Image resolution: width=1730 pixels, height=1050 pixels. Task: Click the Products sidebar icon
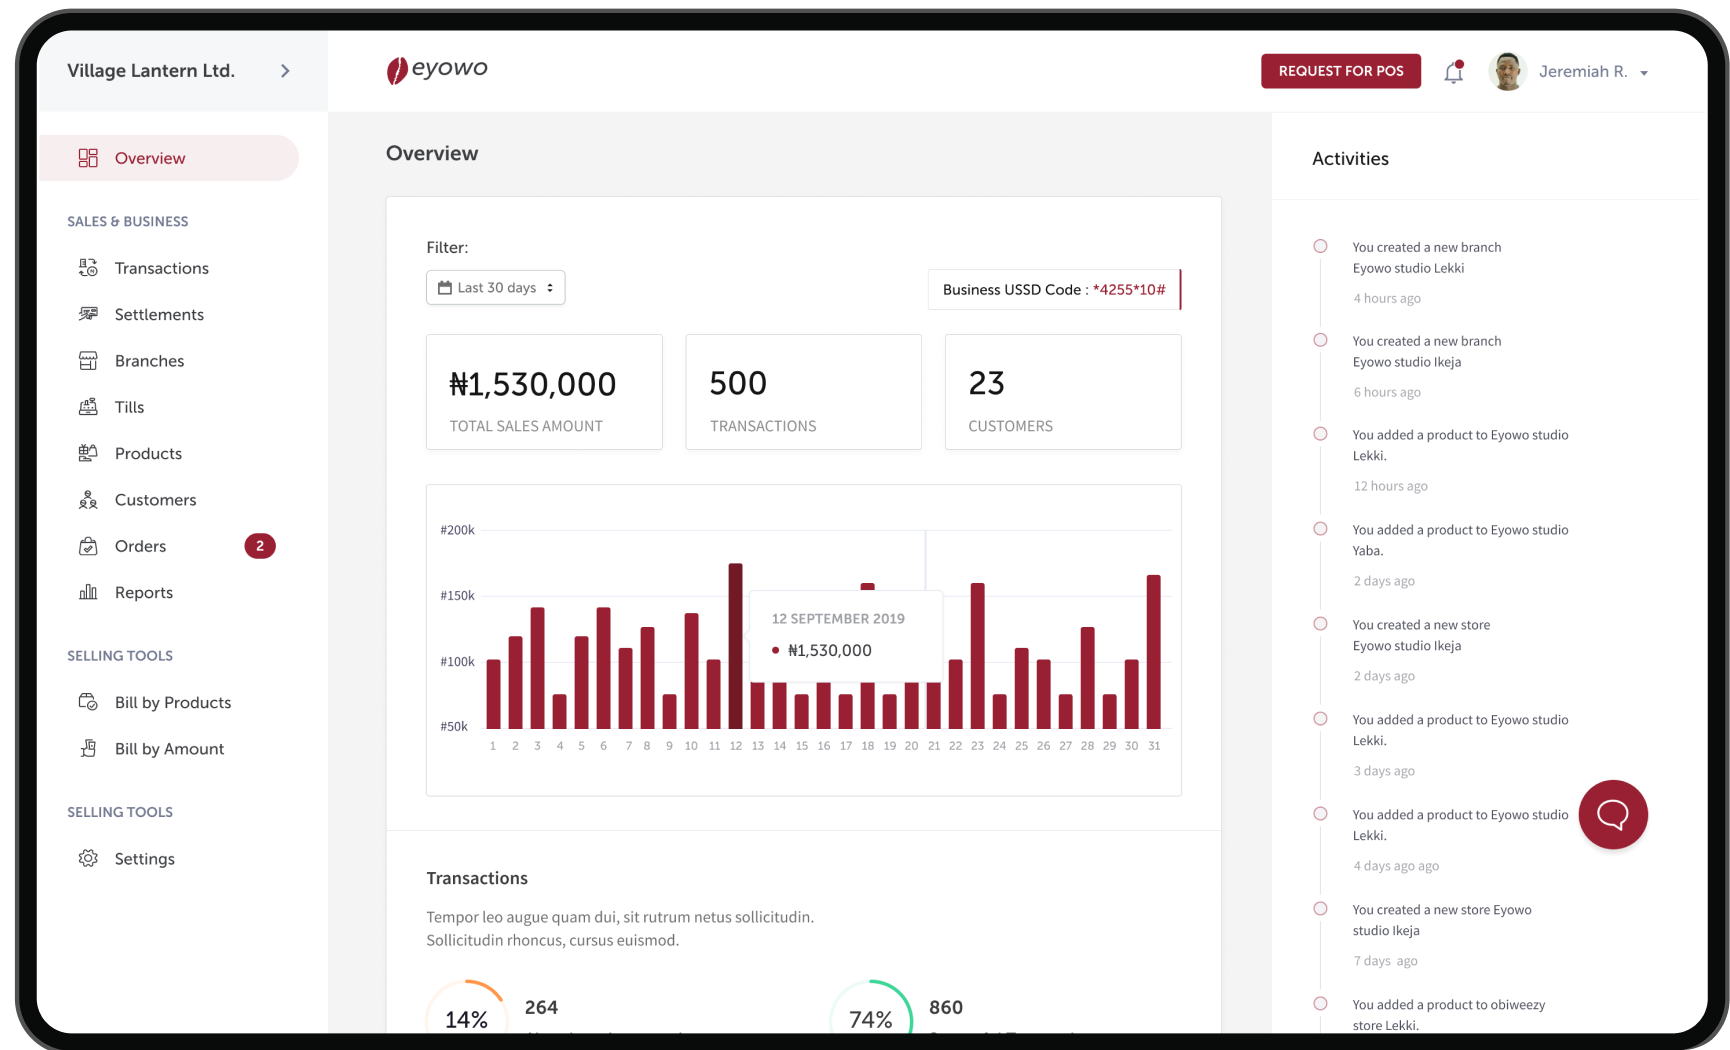point(88,453)
